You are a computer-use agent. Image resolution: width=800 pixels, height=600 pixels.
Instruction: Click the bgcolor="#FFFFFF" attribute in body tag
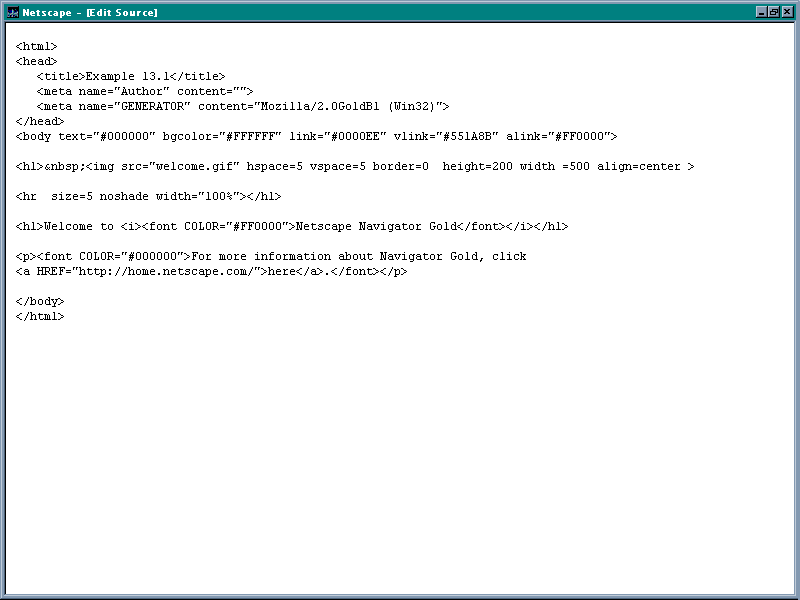pyautogui.click(x=223, y=136)
